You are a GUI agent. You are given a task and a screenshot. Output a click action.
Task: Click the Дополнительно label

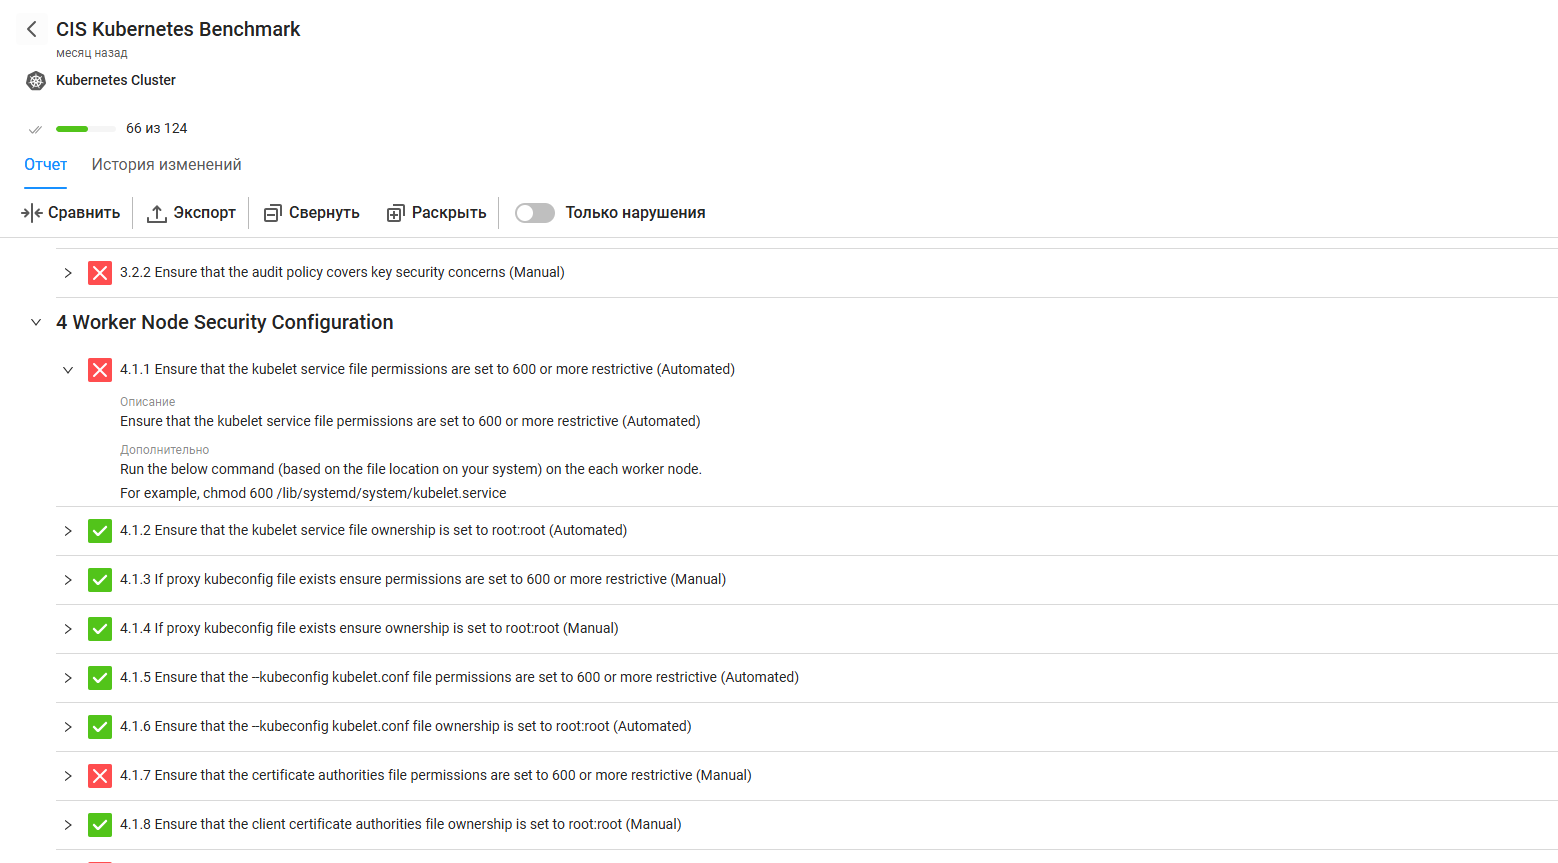coord(165,450)
